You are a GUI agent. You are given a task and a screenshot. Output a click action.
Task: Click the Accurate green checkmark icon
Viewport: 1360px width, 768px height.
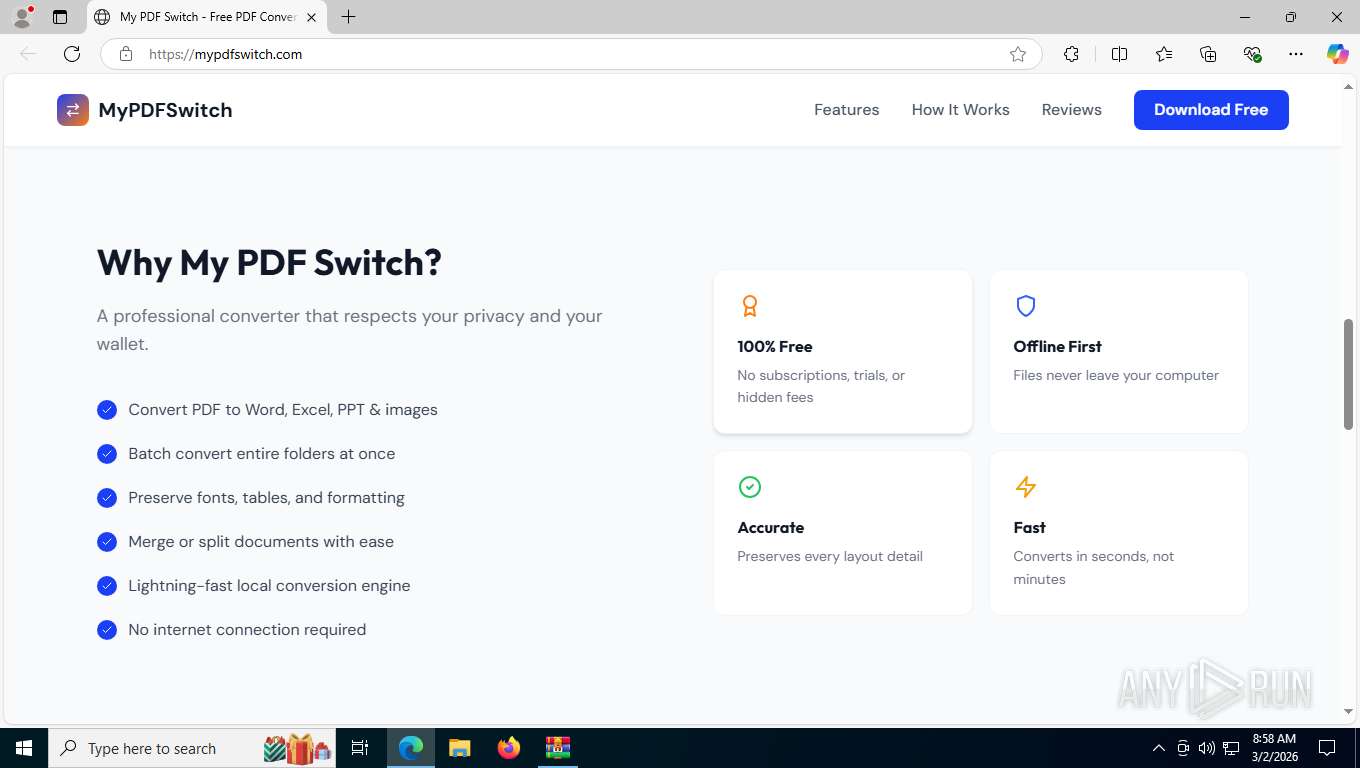click(x=750, y=487)
